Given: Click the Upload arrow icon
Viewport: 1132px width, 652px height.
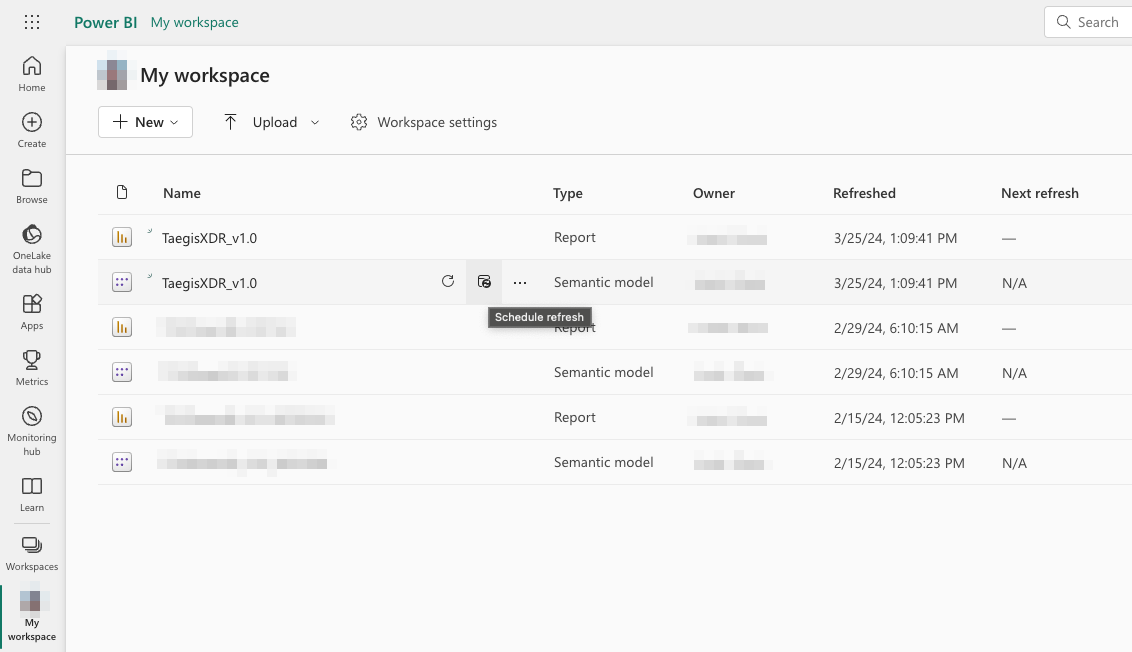Looking at the screenshot, I should click(230, 122).
